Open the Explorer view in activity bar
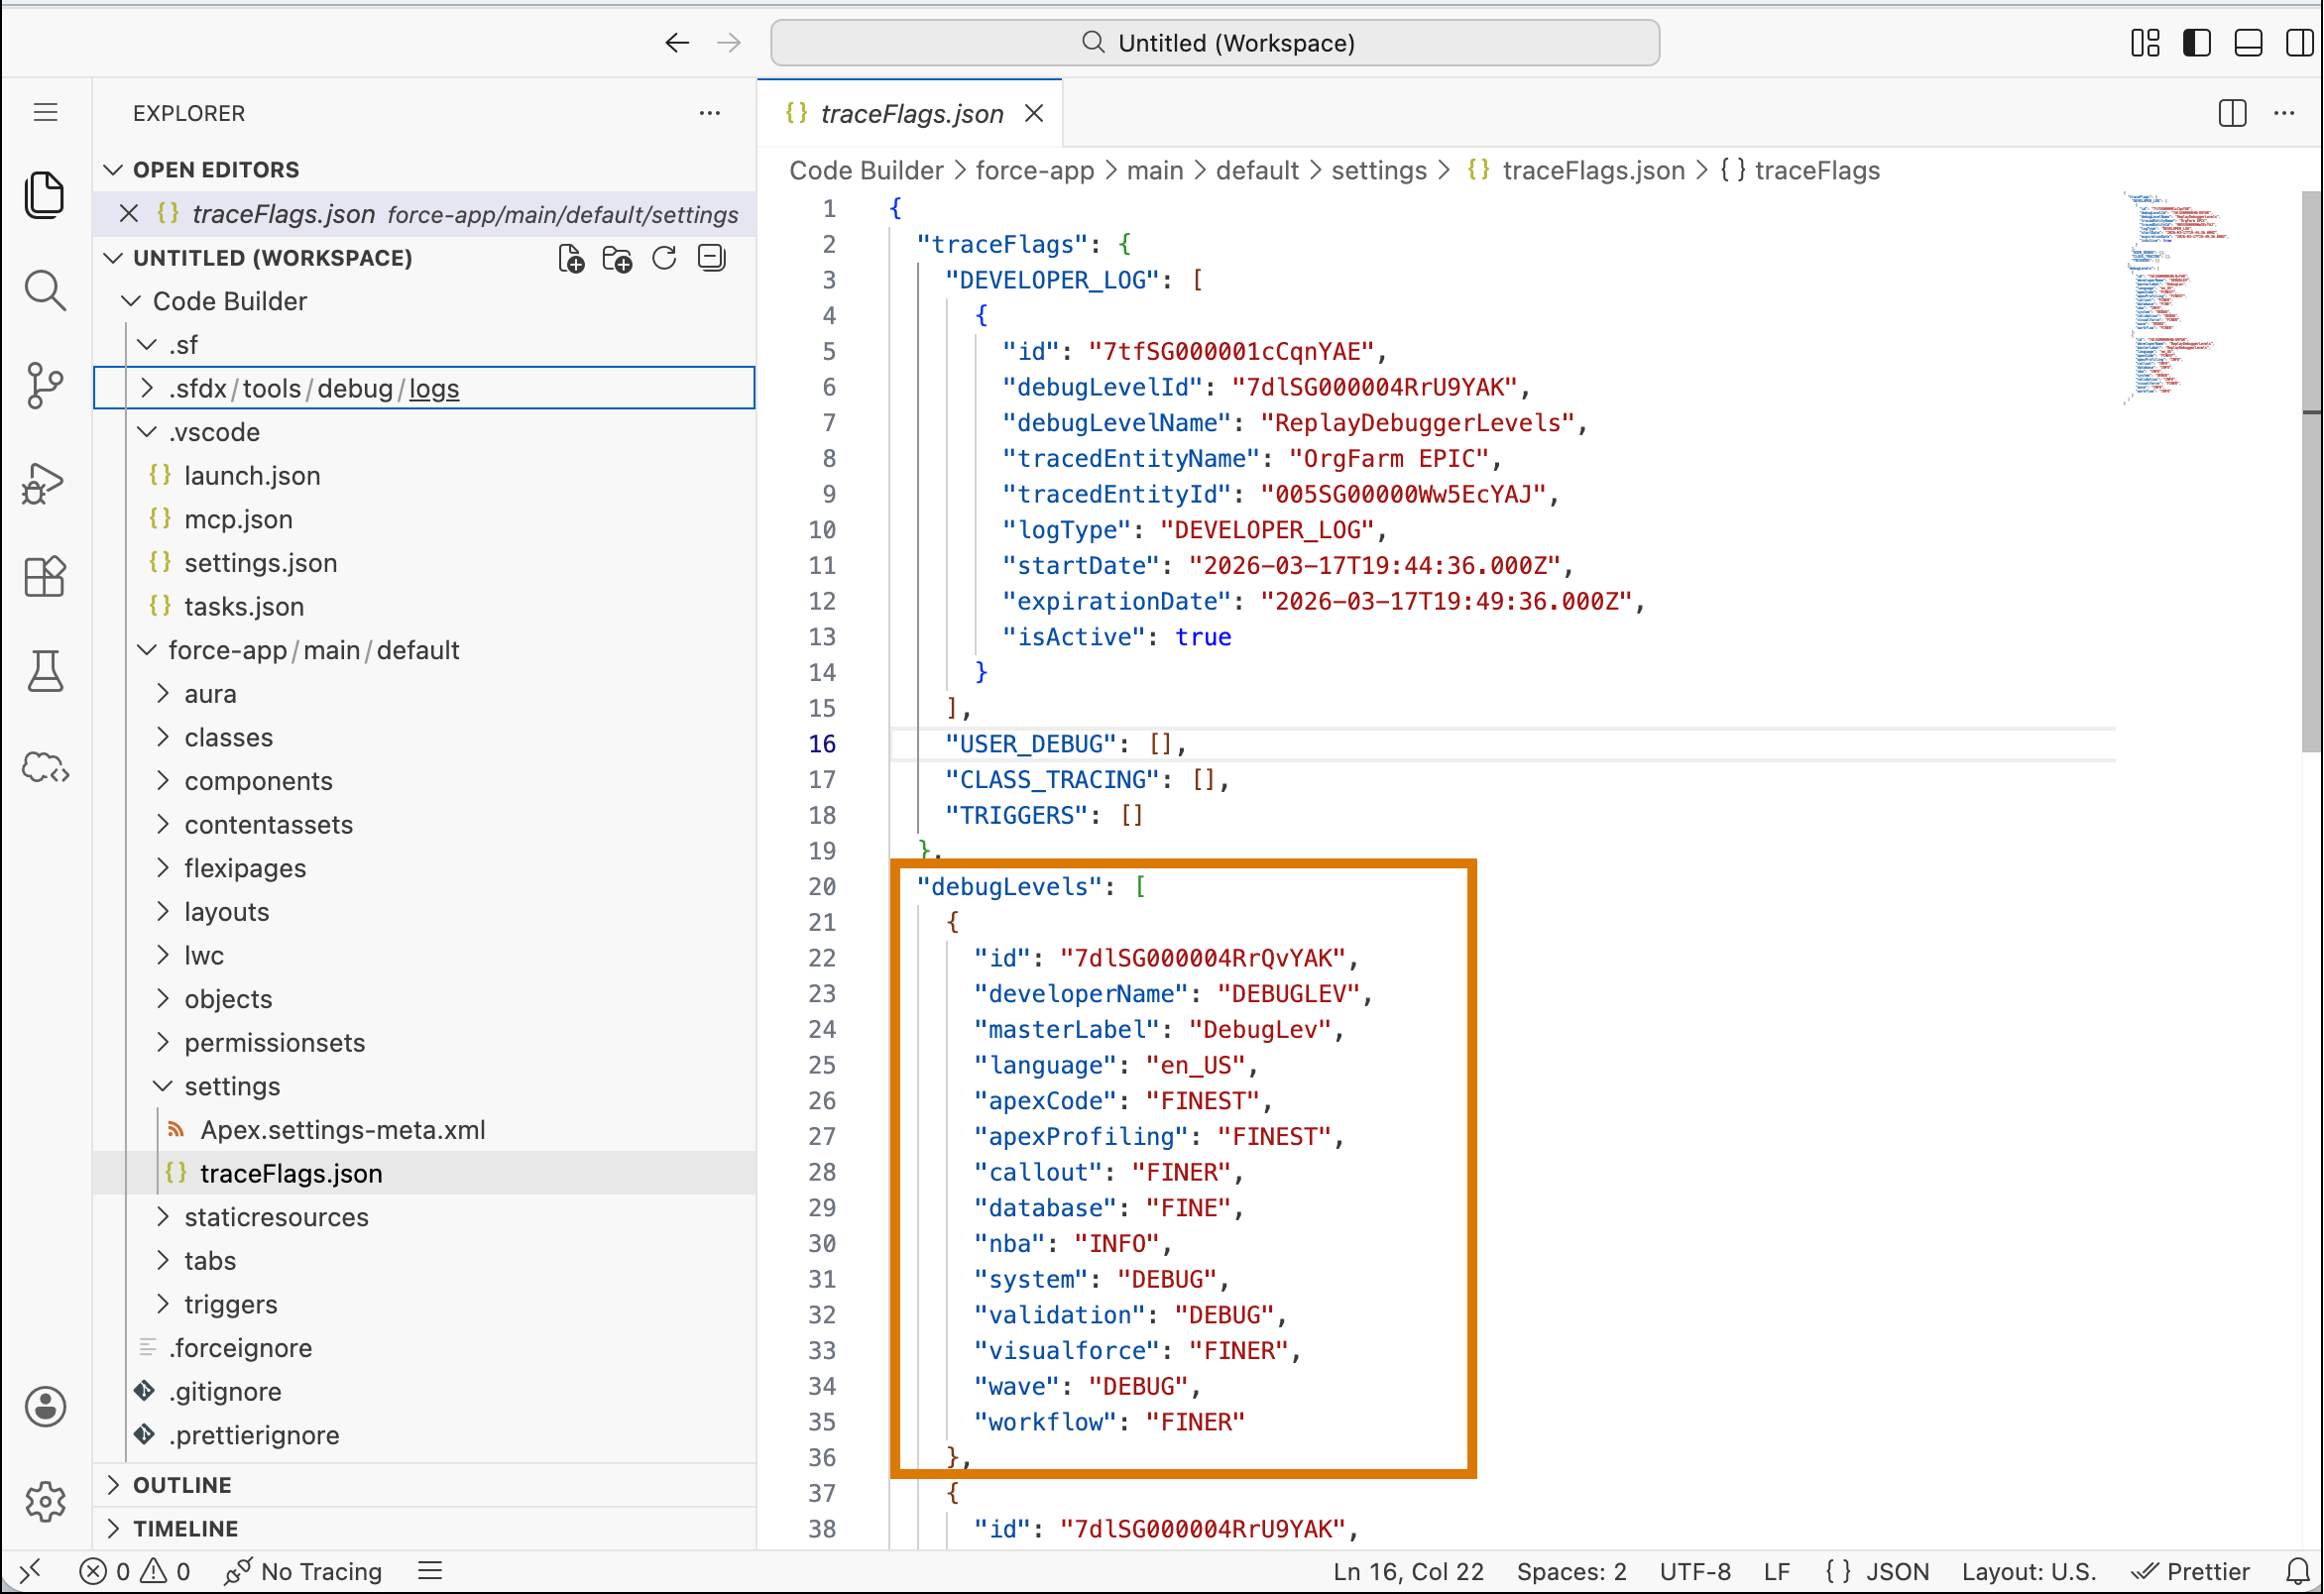The width and height of the screenshot is (2324, 1594). (45, 194)
